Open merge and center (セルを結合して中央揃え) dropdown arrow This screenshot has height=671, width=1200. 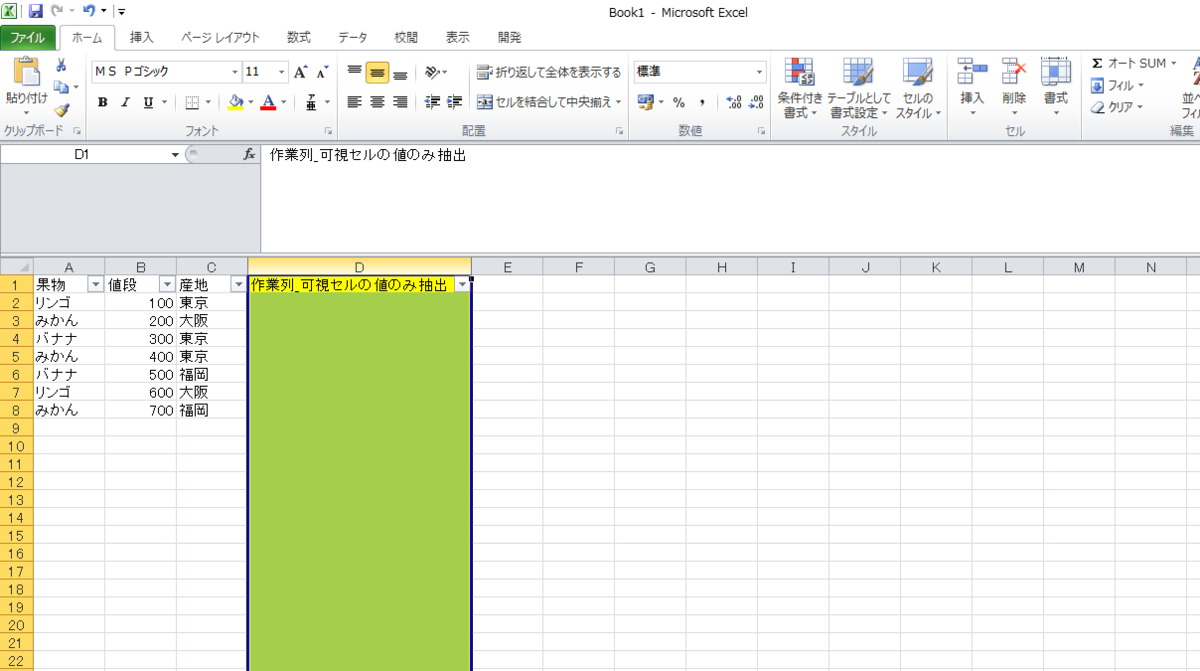(618, 102)
